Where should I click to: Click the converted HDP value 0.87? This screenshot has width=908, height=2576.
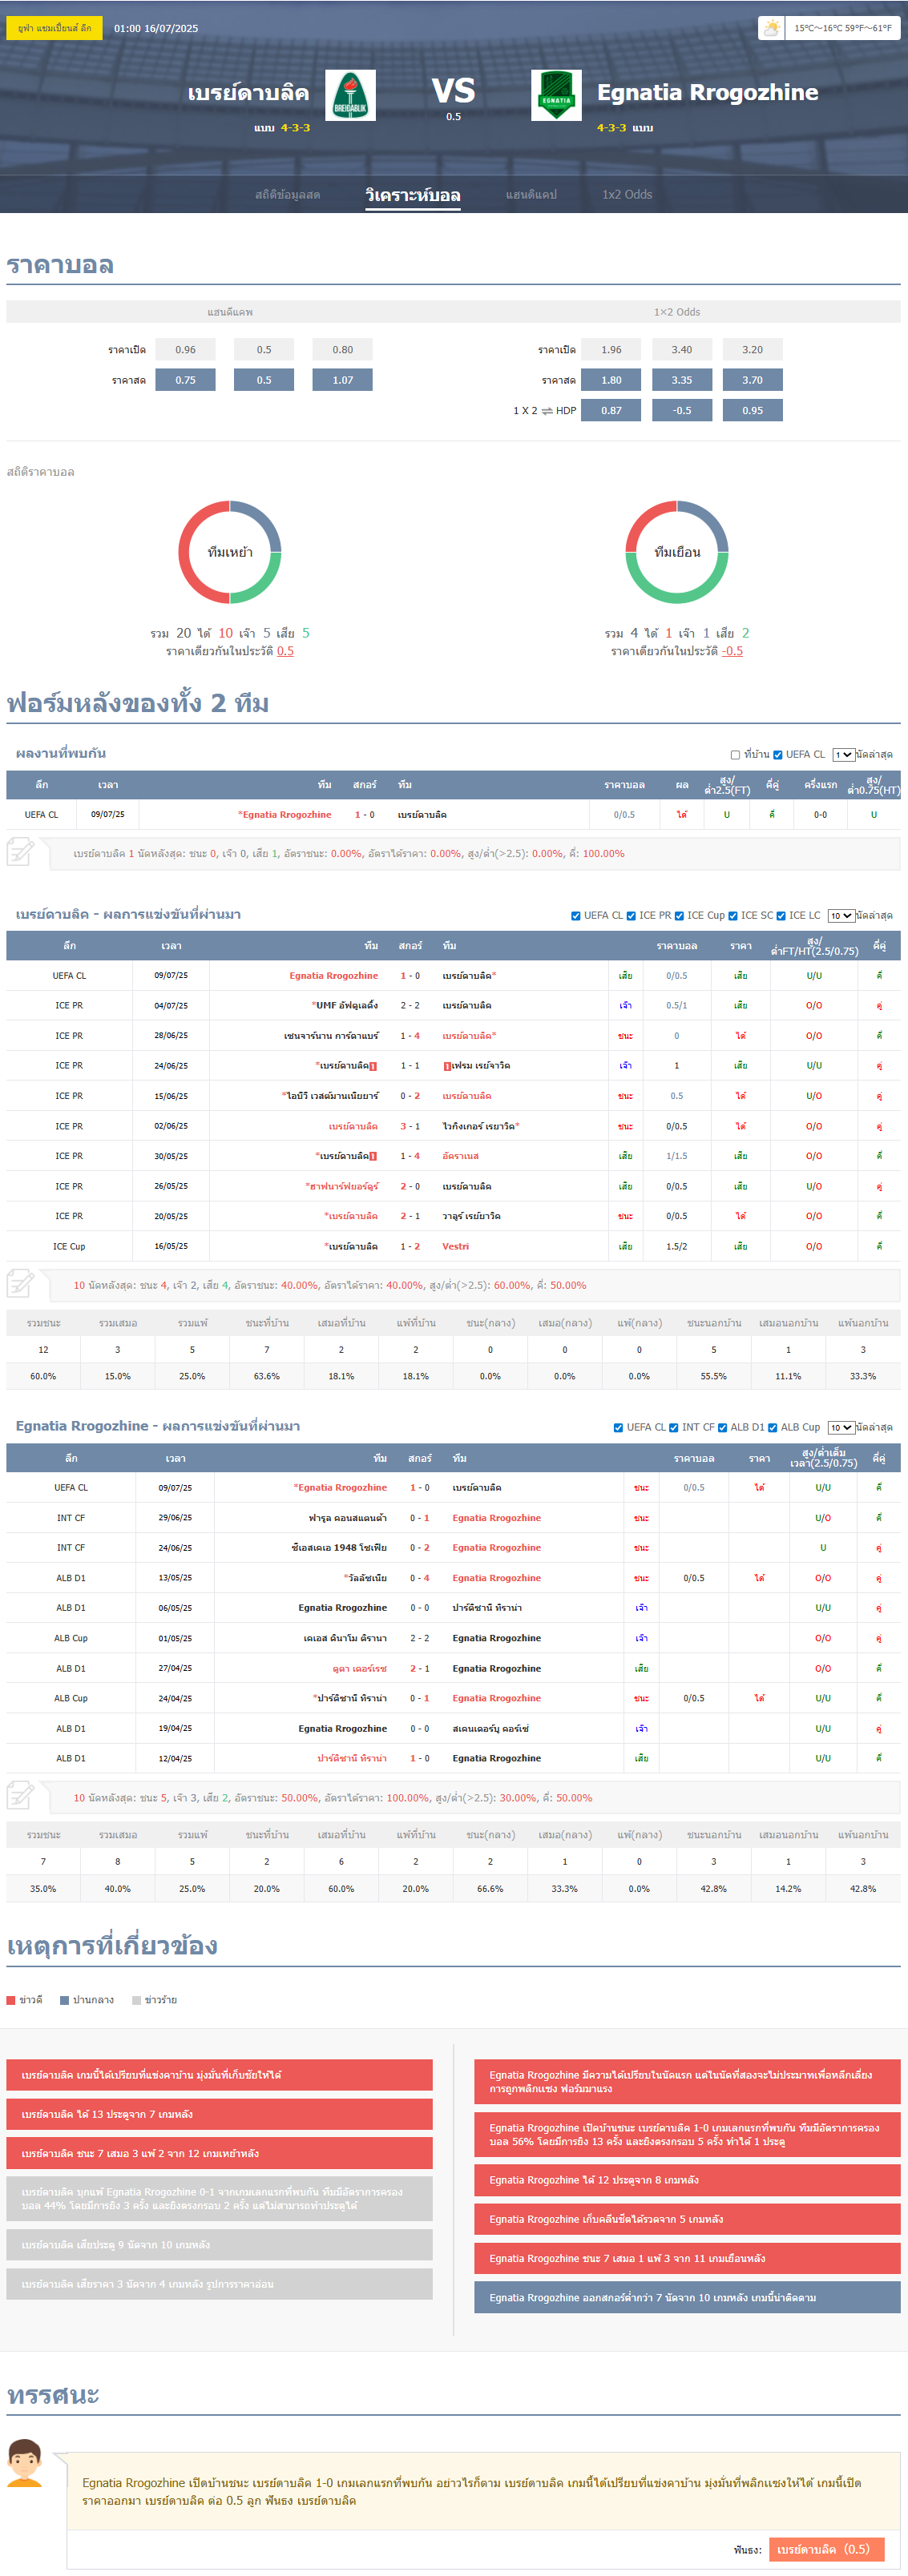pyautogui.click(x=612, y=411)
